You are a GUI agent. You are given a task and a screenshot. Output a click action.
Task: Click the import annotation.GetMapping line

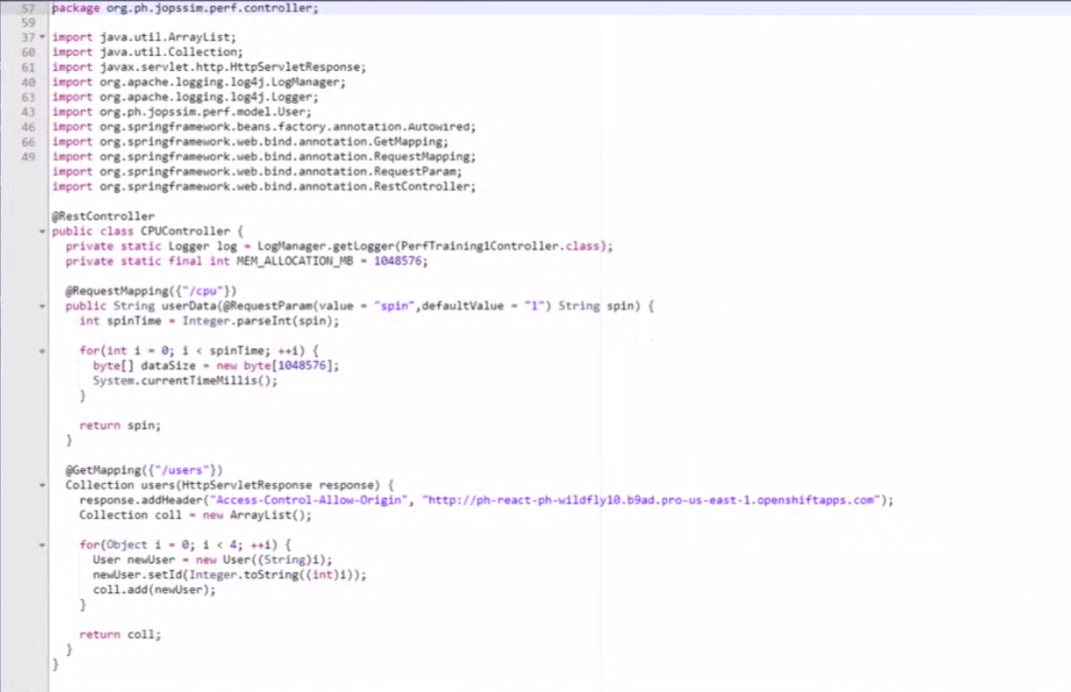click(250, 142)
